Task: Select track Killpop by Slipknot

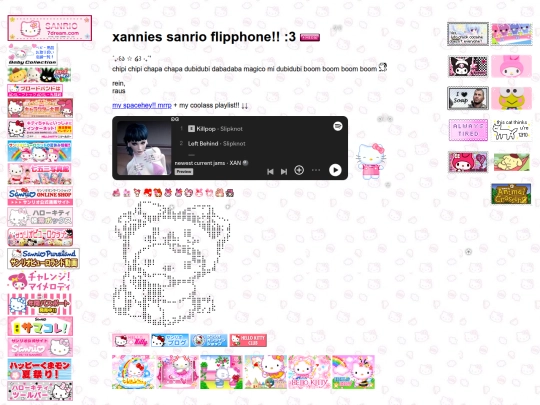Action: pyautogui.click(x=215, y=129)
